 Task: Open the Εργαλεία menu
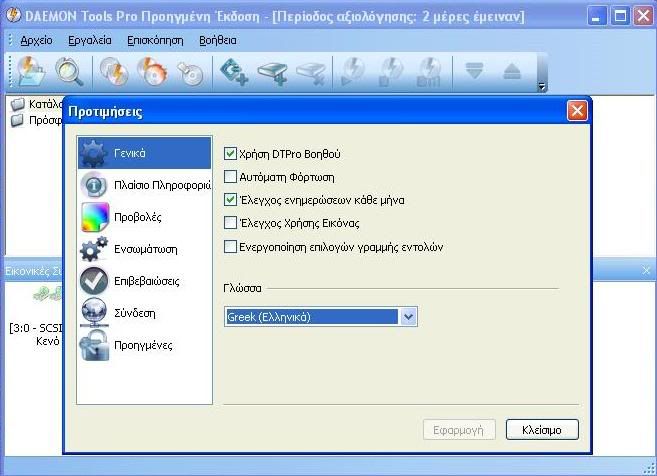(90, 40)
